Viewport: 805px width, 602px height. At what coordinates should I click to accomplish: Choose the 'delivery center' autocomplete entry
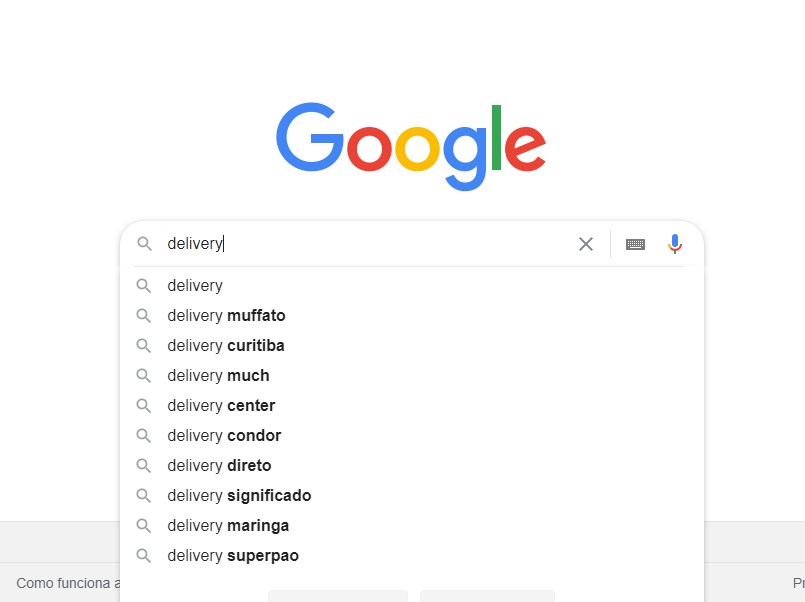click(x=220, y=405)
